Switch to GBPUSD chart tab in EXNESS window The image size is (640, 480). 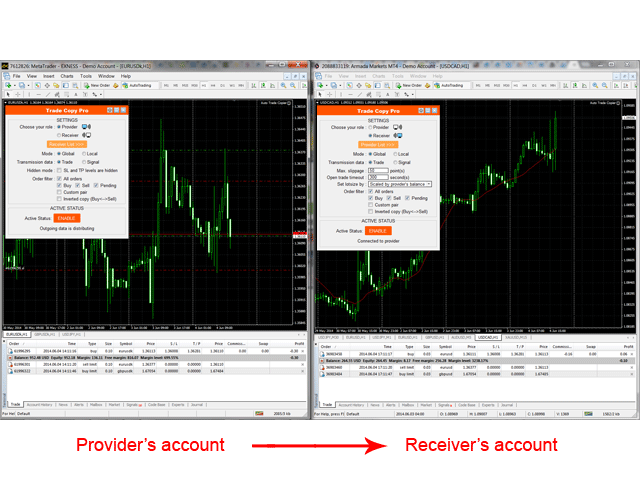point(45,334)
